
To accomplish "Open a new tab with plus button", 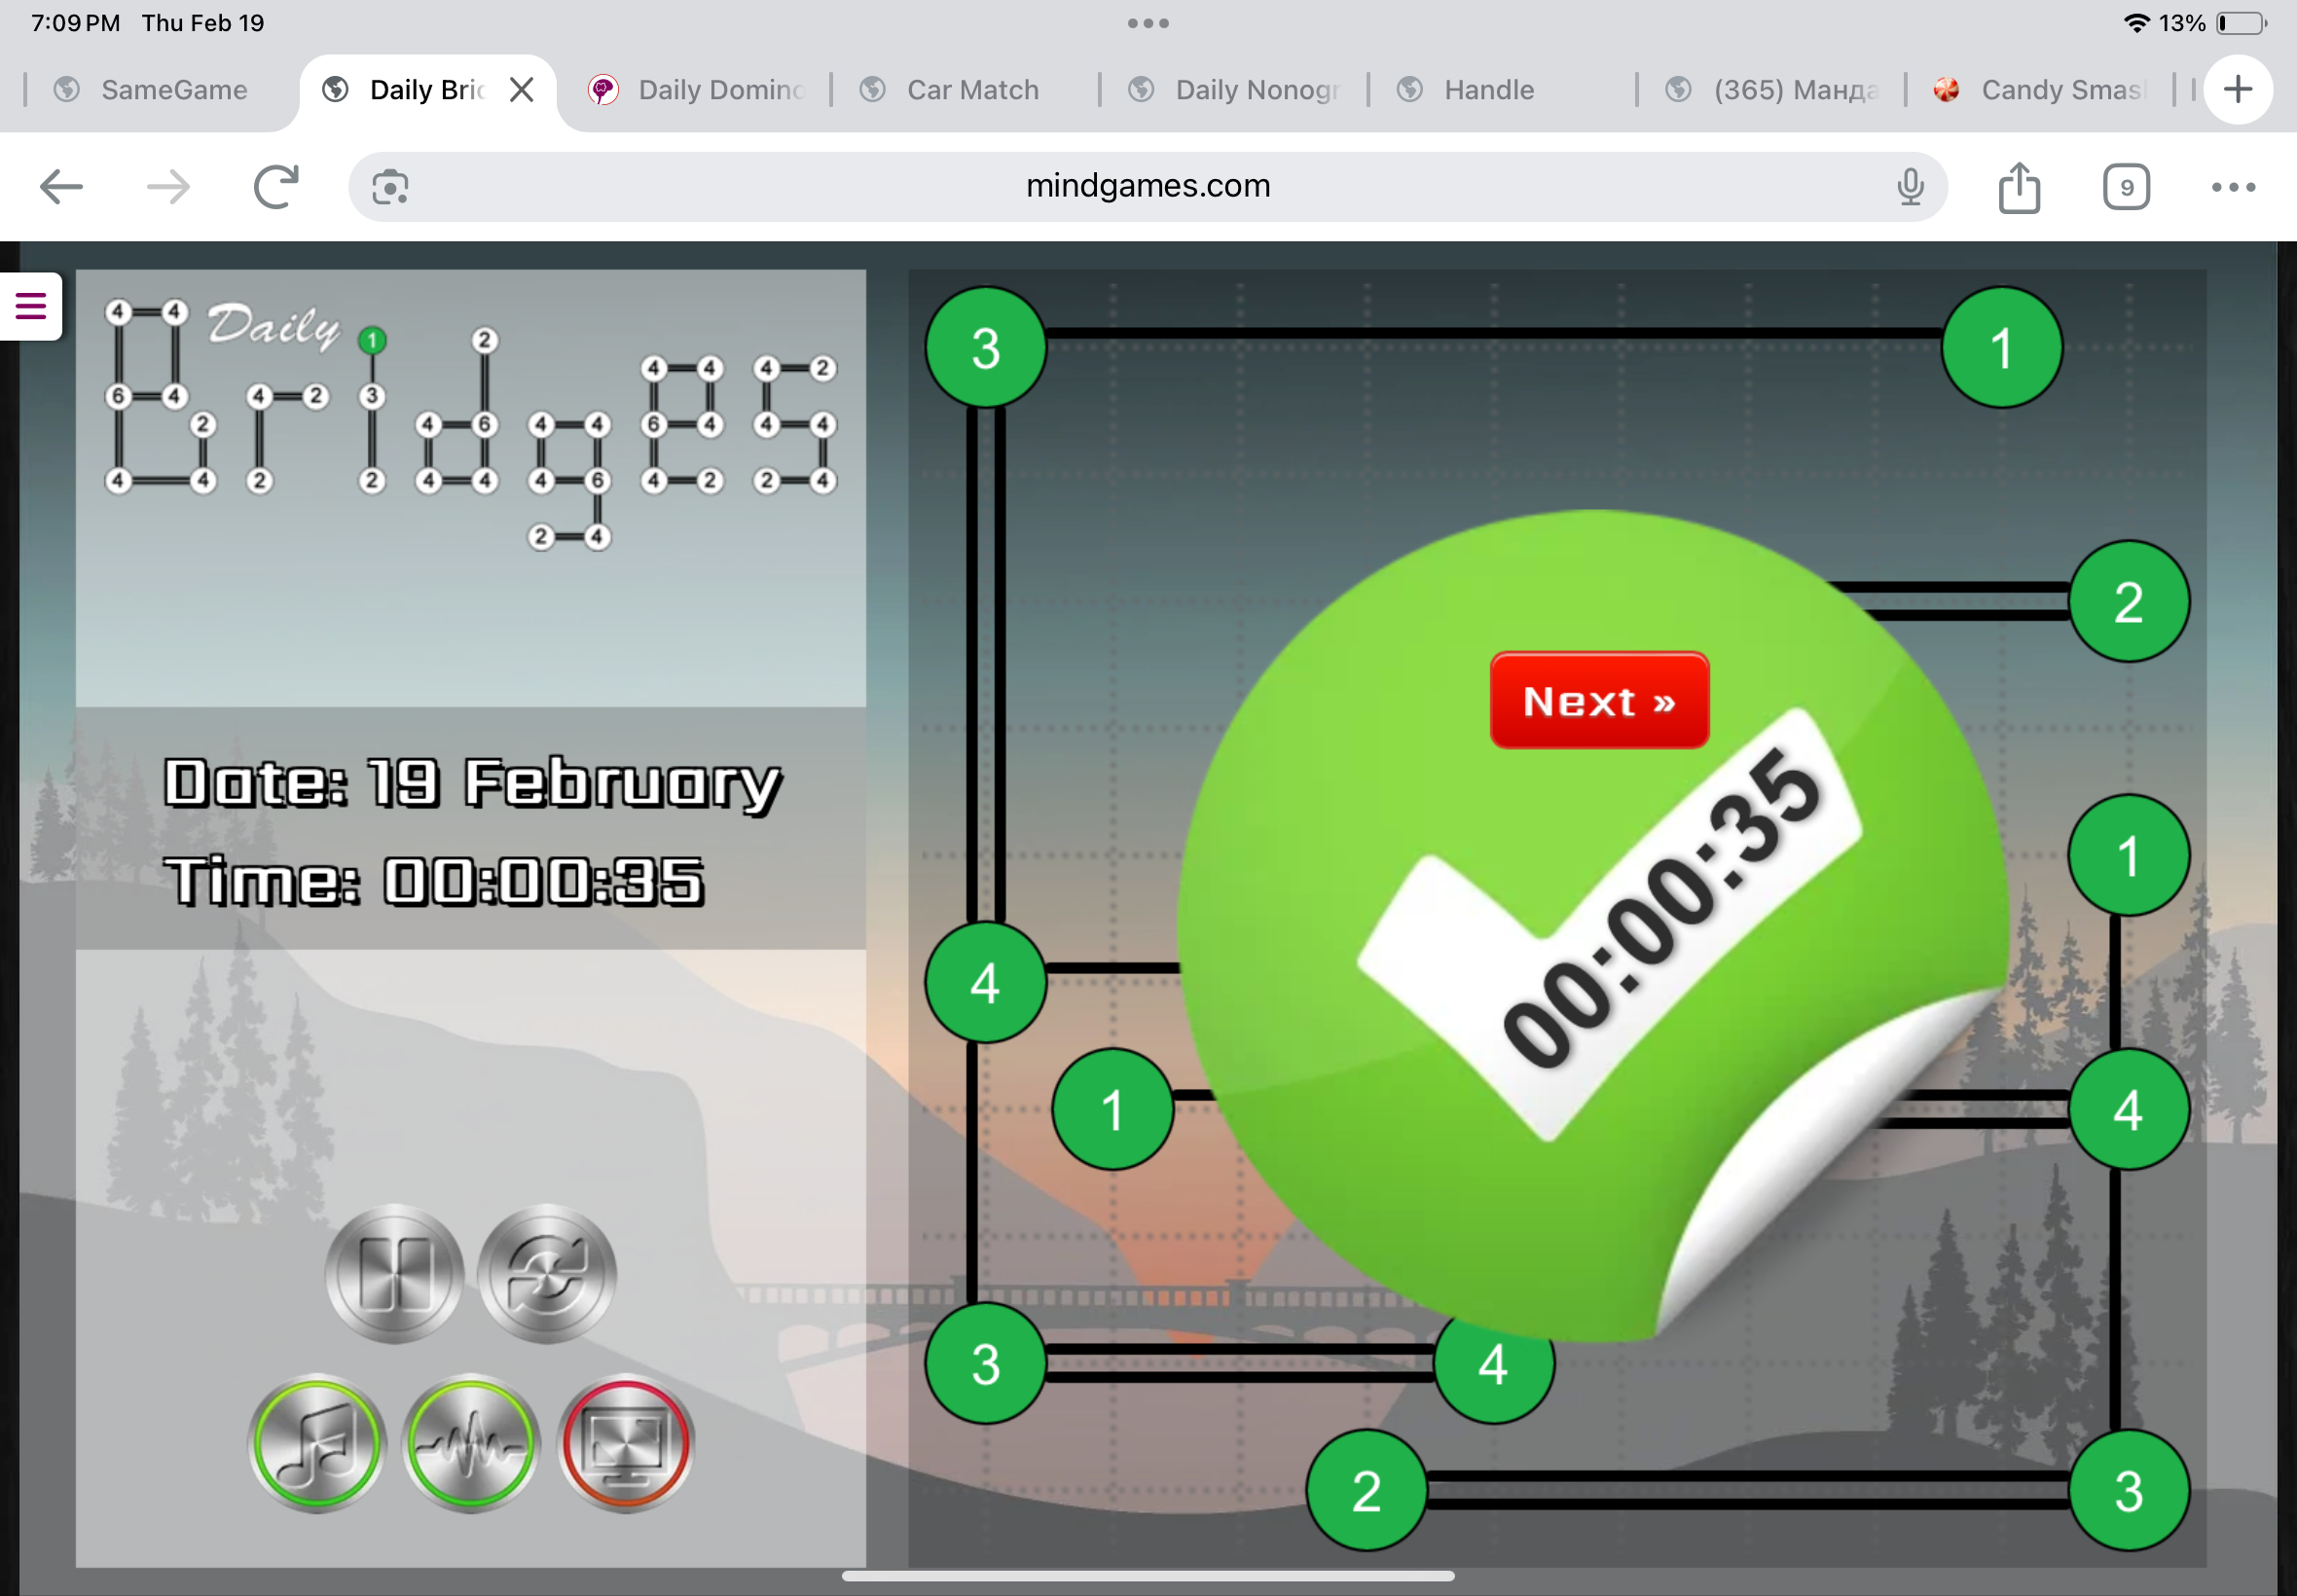I will [2237, 90].
